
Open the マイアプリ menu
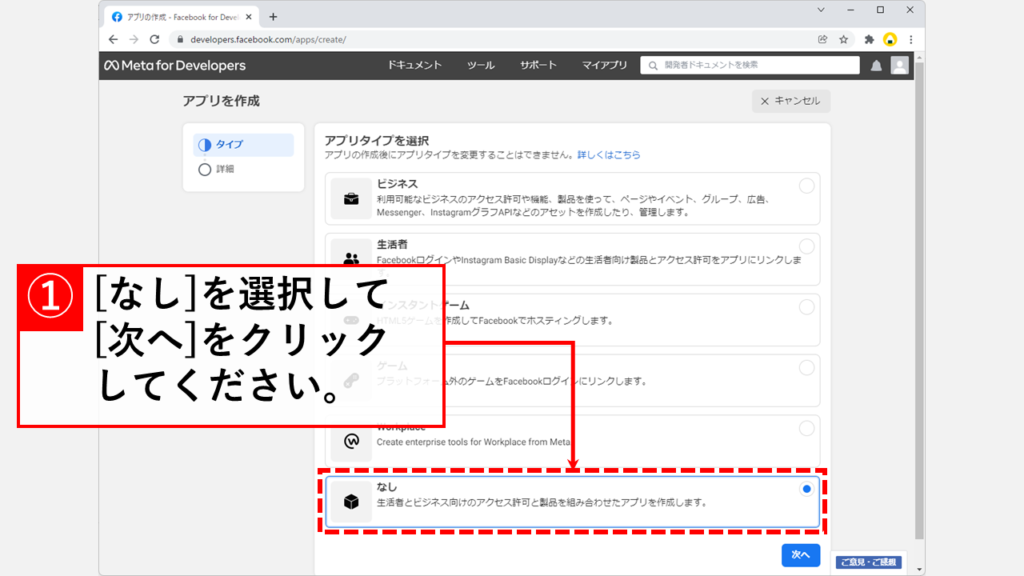pyautogui.click(x=604, y=65)
